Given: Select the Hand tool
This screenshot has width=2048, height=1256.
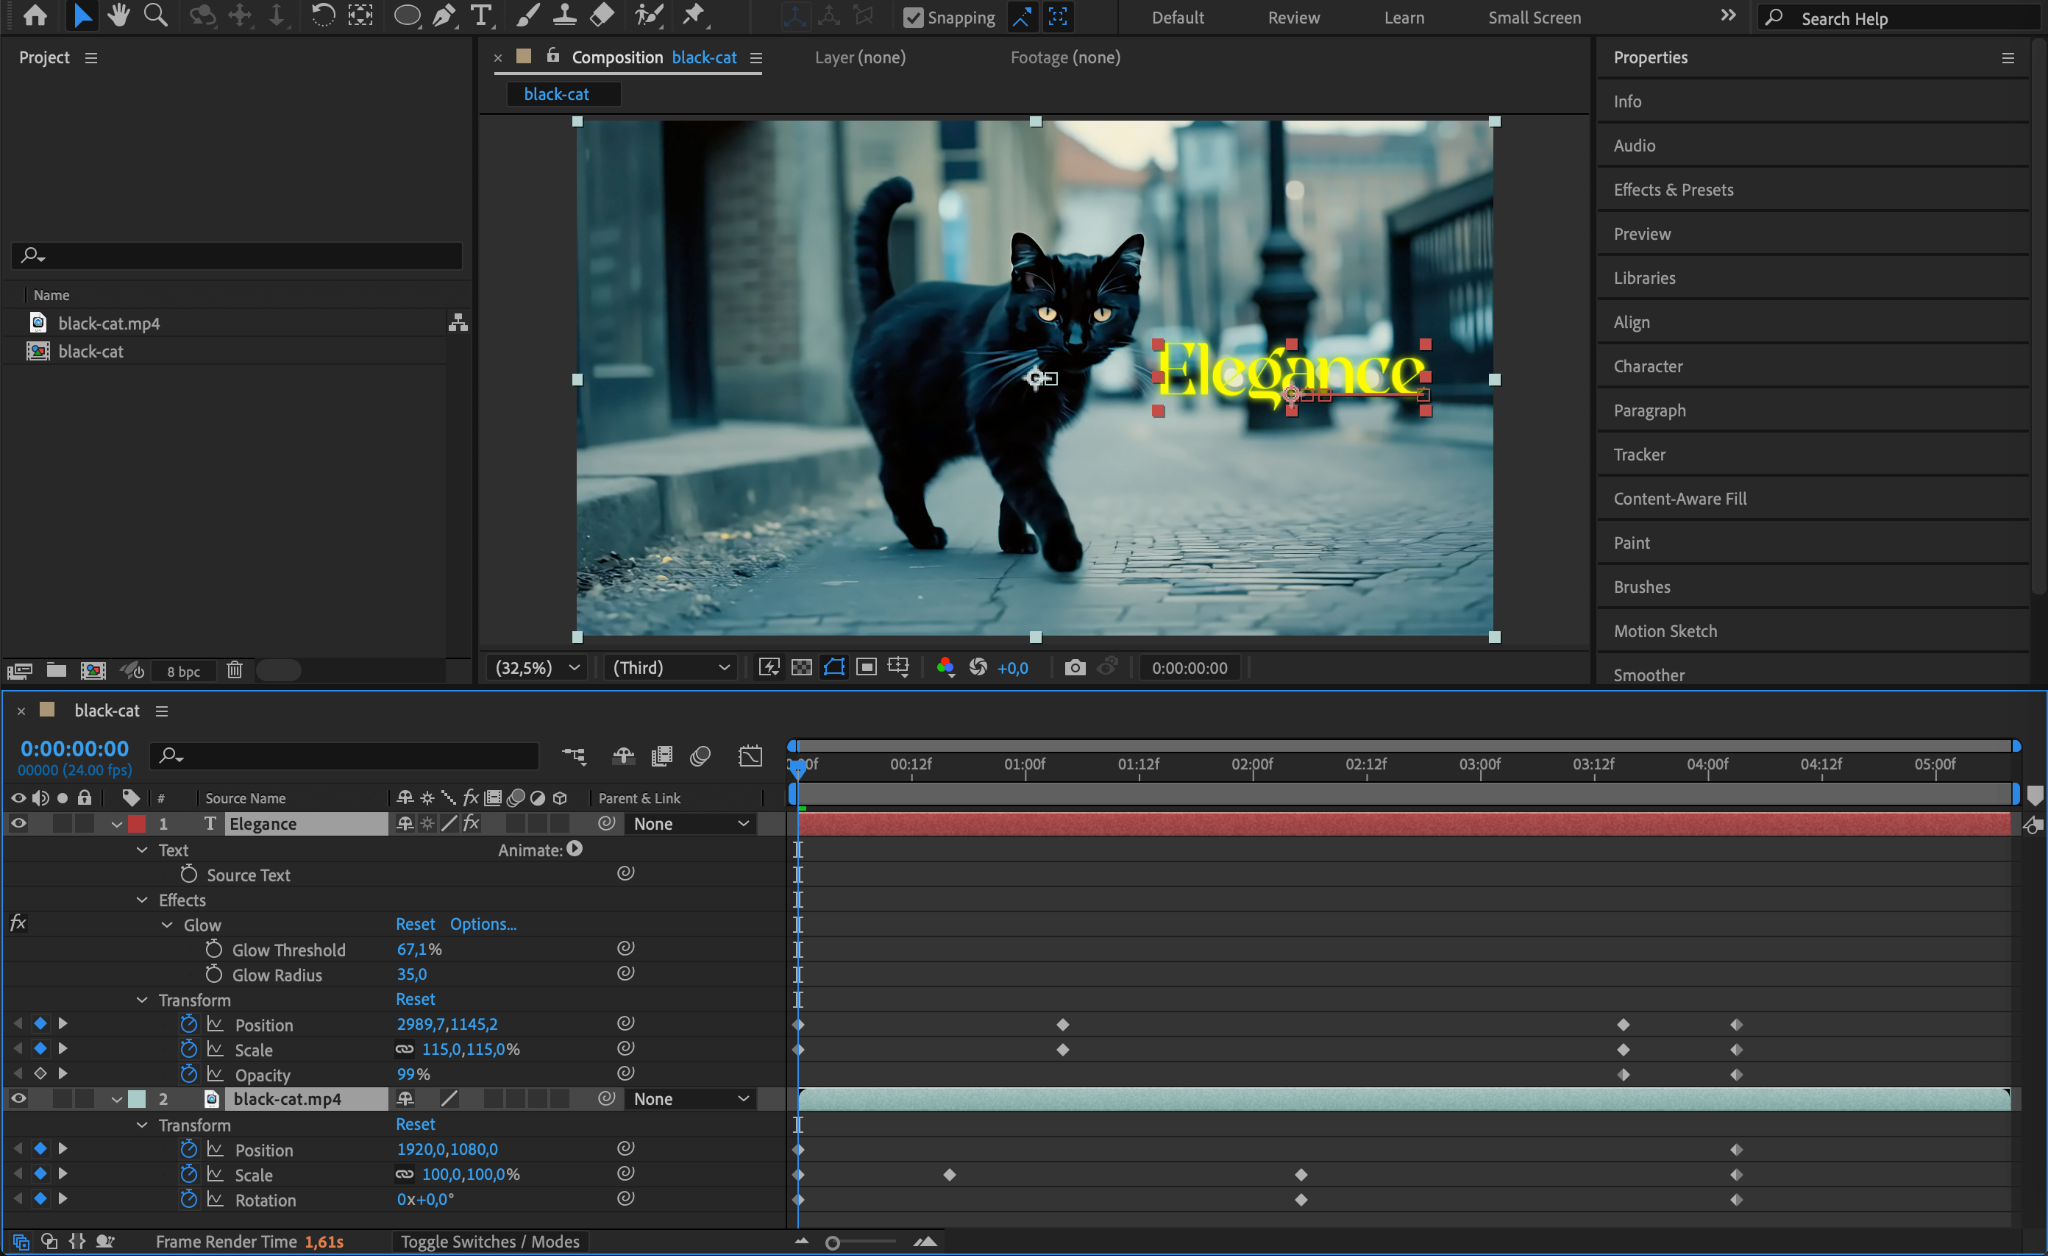Looking at the screenshot, I should coord(119,15).
